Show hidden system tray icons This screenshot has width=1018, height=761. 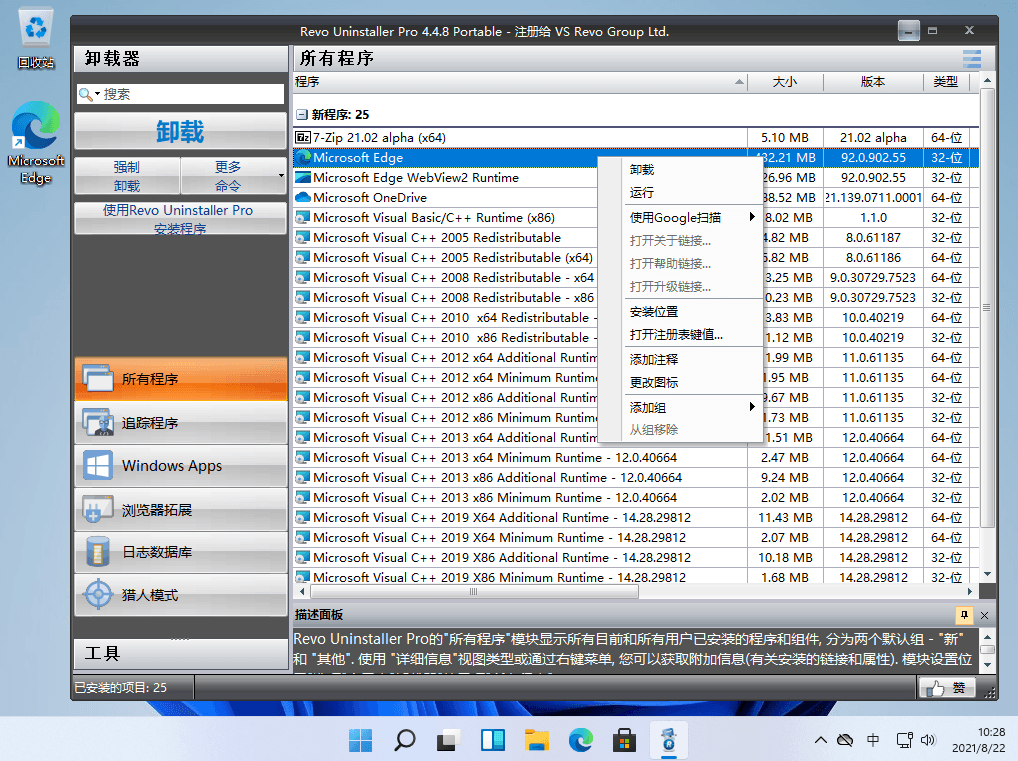pos(821,740)
